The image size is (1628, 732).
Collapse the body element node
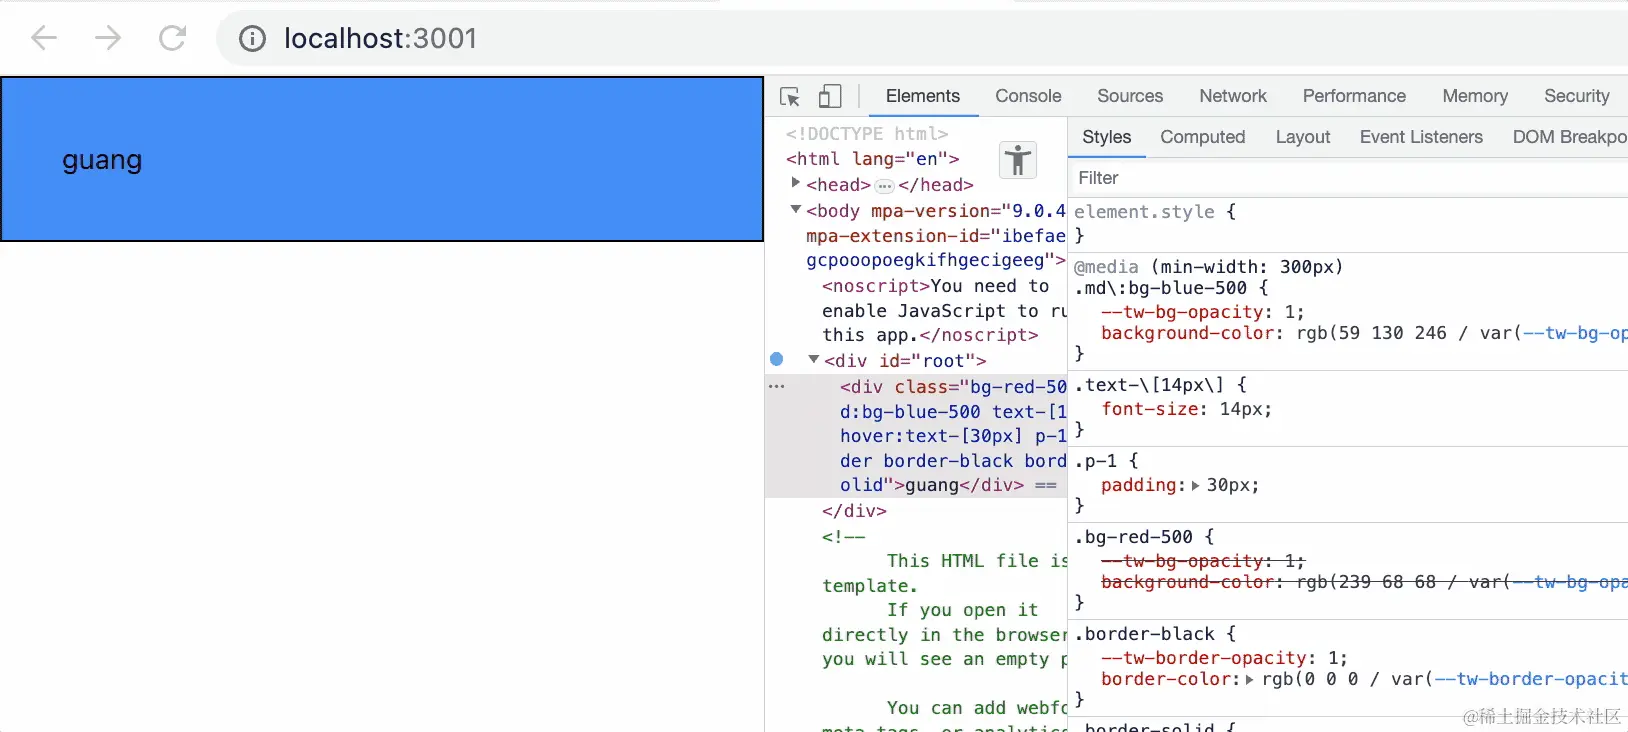coord(796,209)
